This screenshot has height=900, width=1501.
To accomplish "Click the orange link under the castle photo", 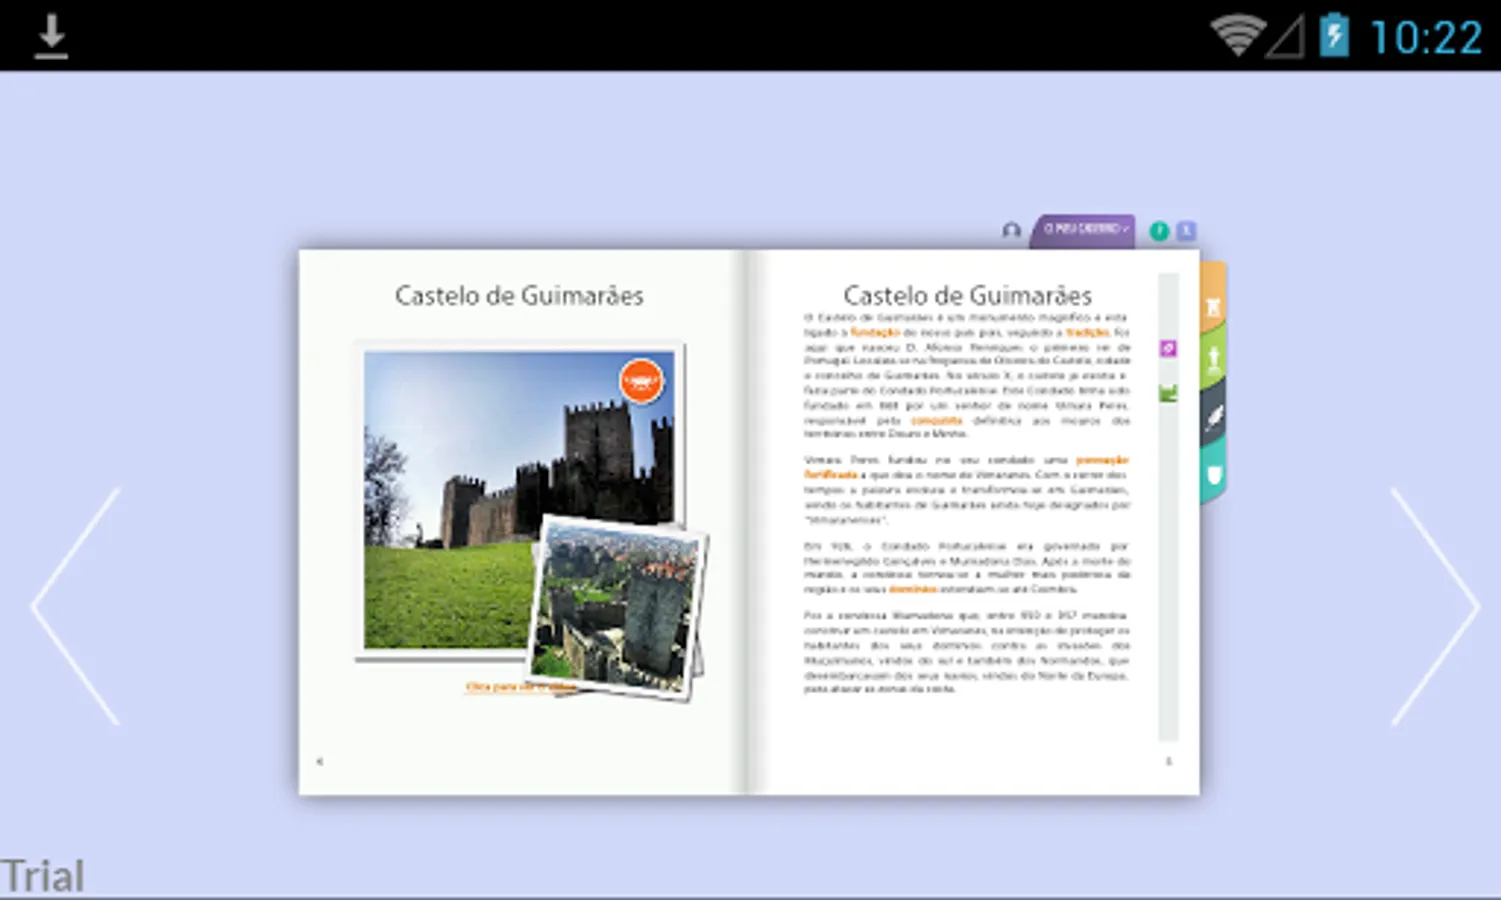I will pos(520,687).
